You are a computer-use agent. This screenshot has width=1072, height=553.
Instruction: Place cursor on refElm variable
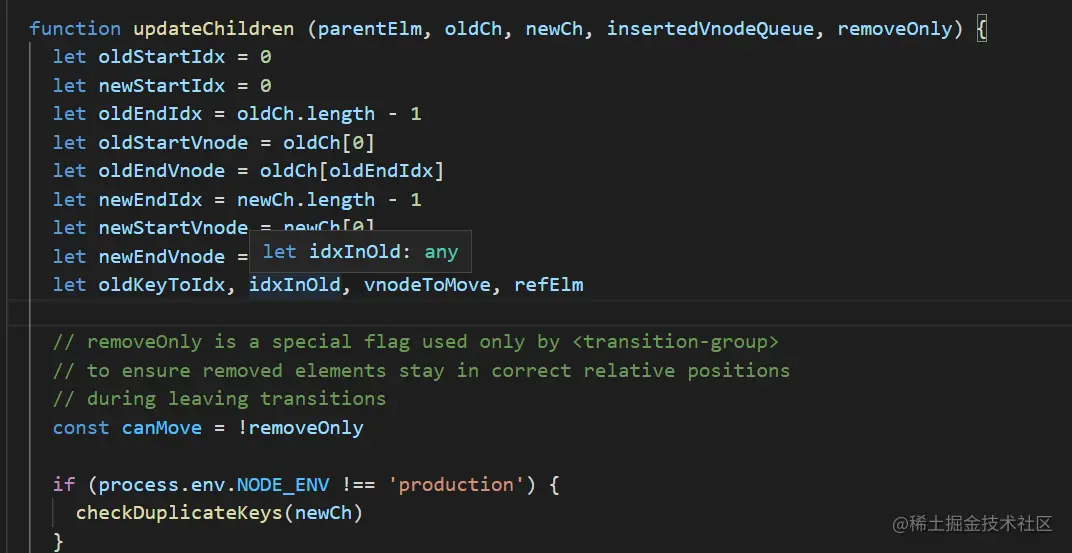(548, 285)
